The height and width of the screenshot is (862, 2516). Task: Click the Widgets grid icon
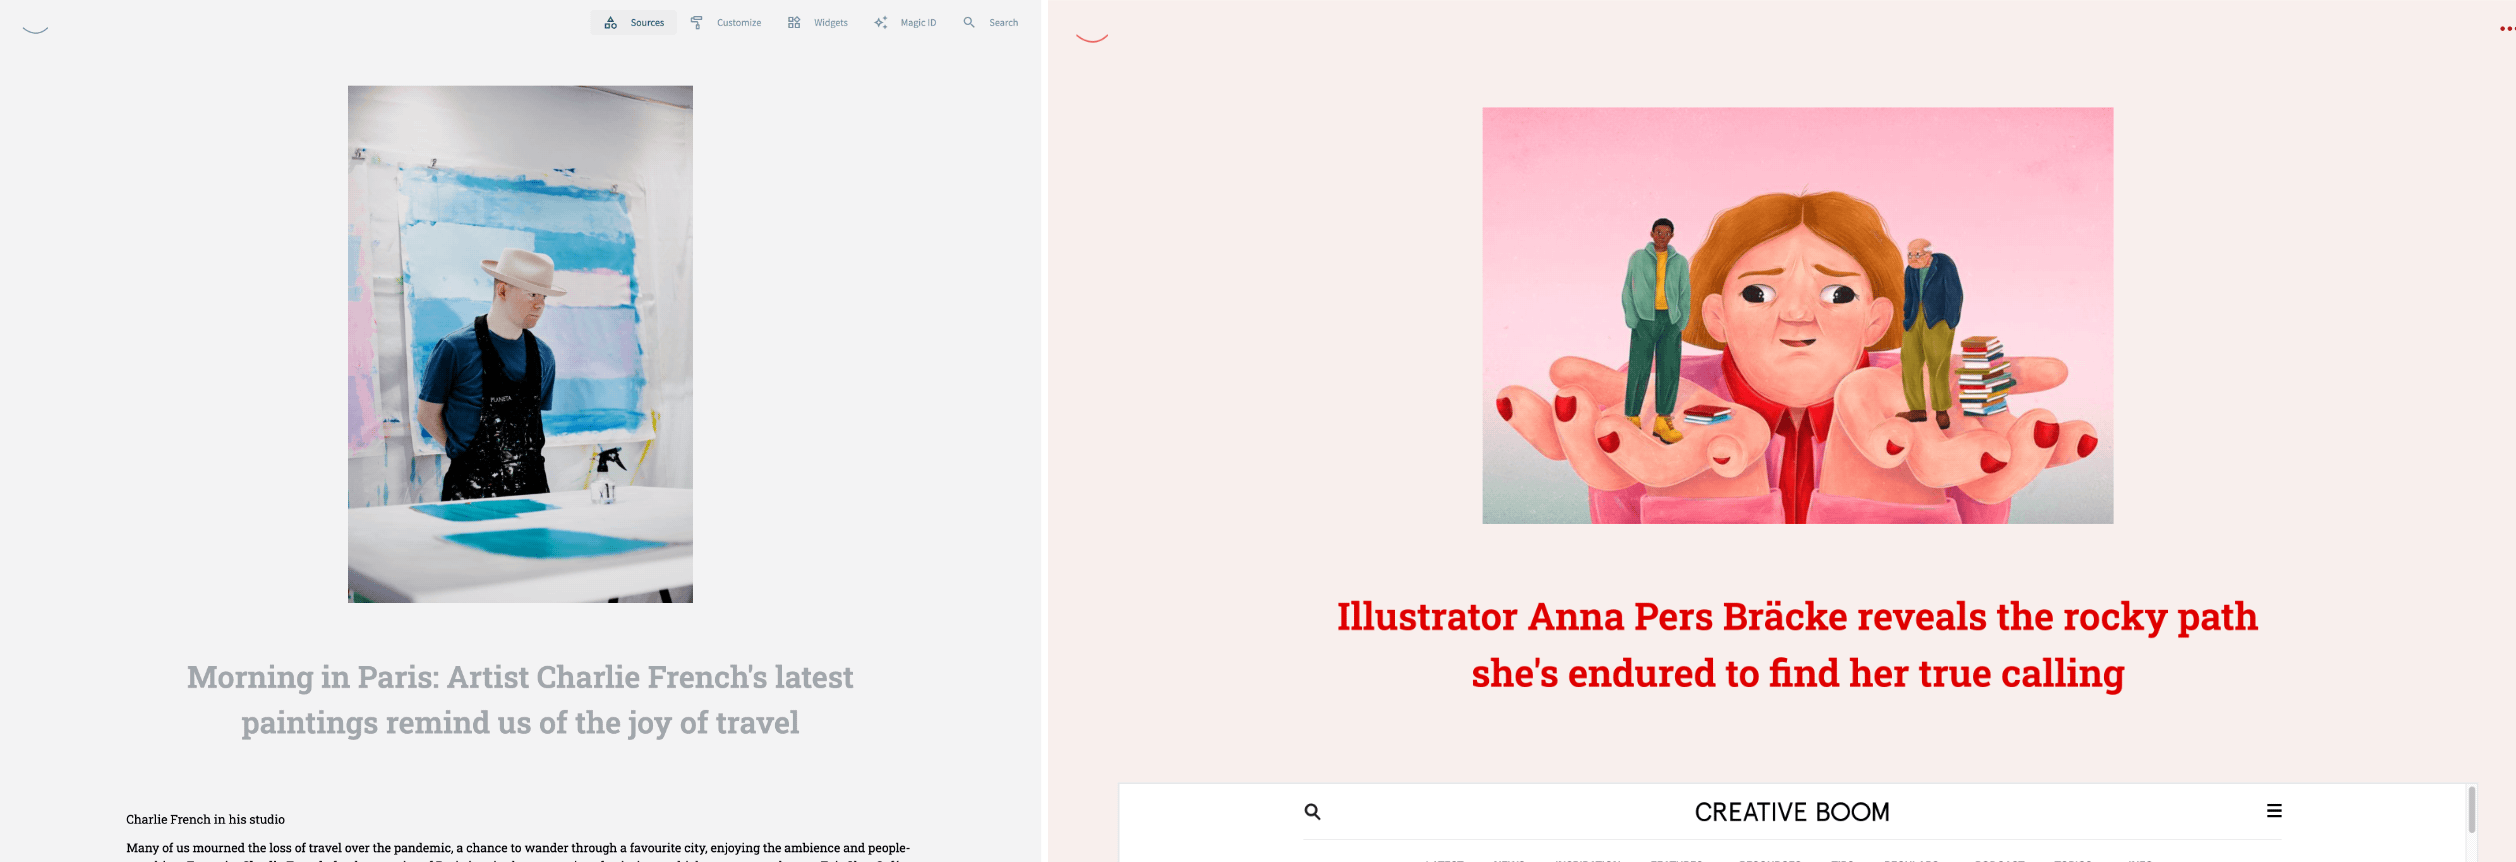[794, 22]
